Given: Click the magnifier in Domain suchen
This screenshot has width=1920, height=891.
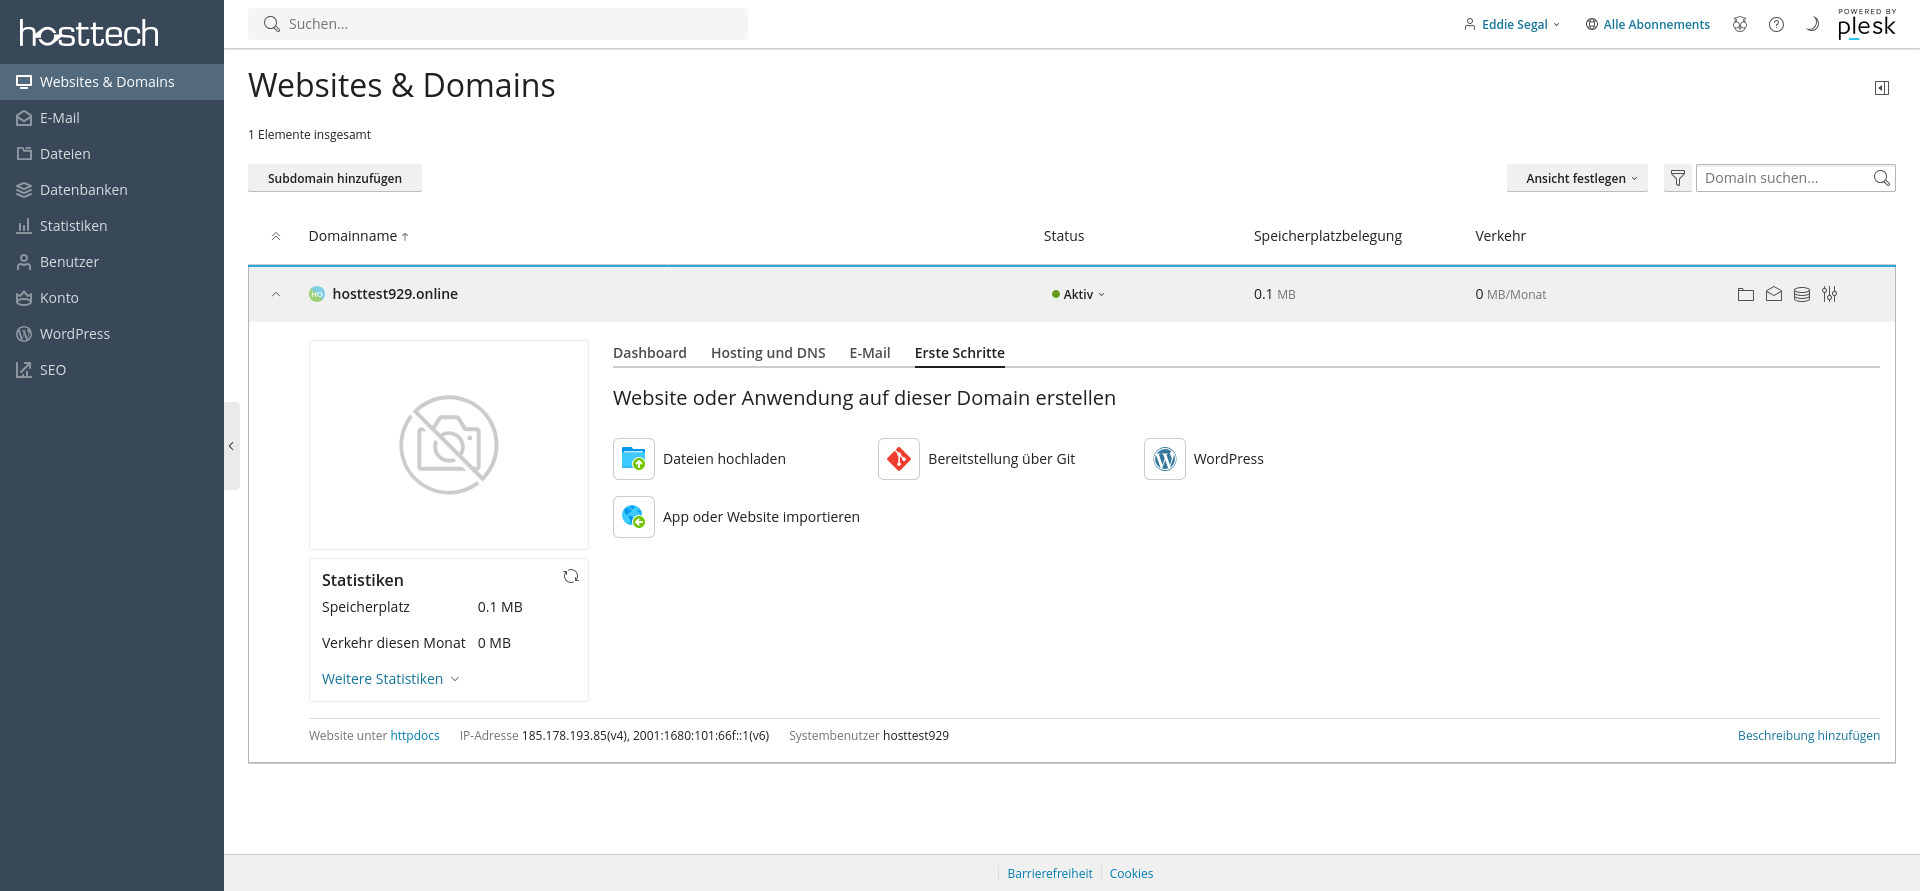Looking at the screenshot, I should pos(1881,178).
